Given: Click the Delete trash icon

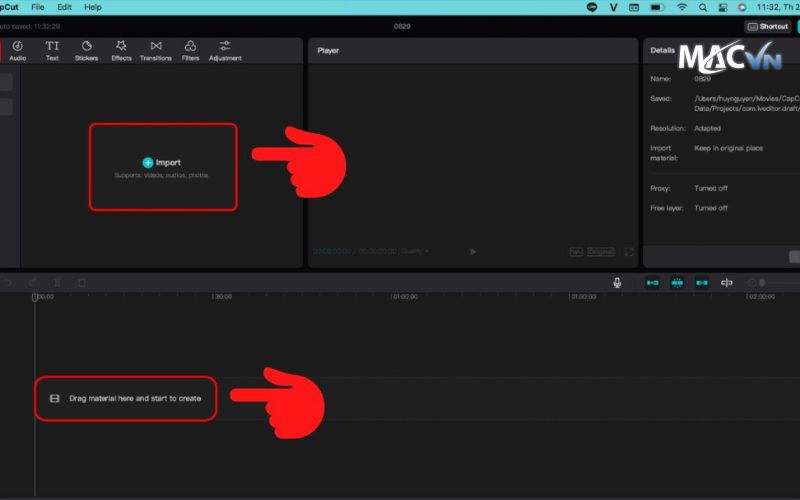Looking at the screenshot, I should (82, 283).
